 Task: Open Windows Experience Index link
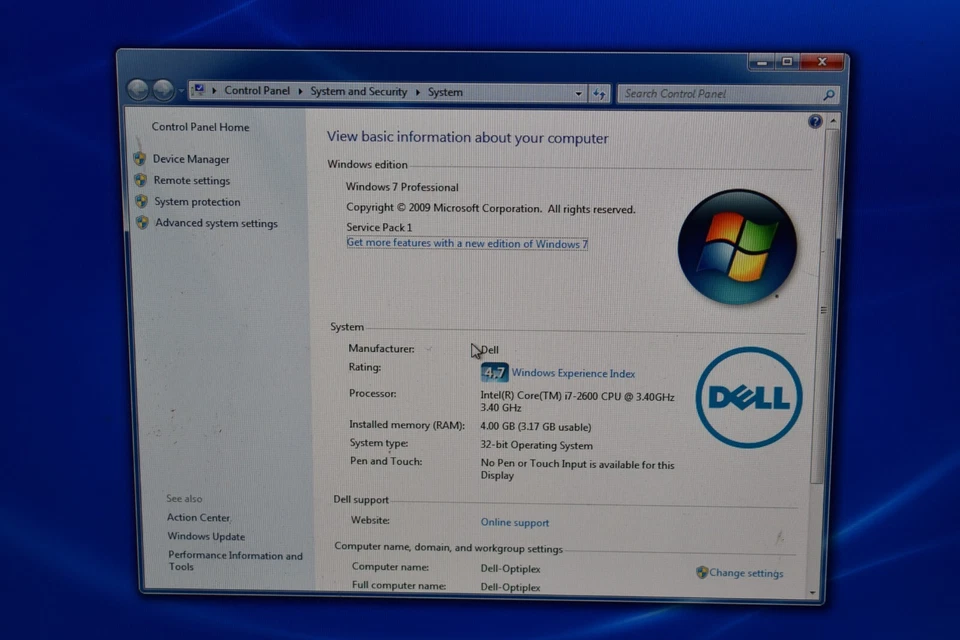(x=573, y=373)
